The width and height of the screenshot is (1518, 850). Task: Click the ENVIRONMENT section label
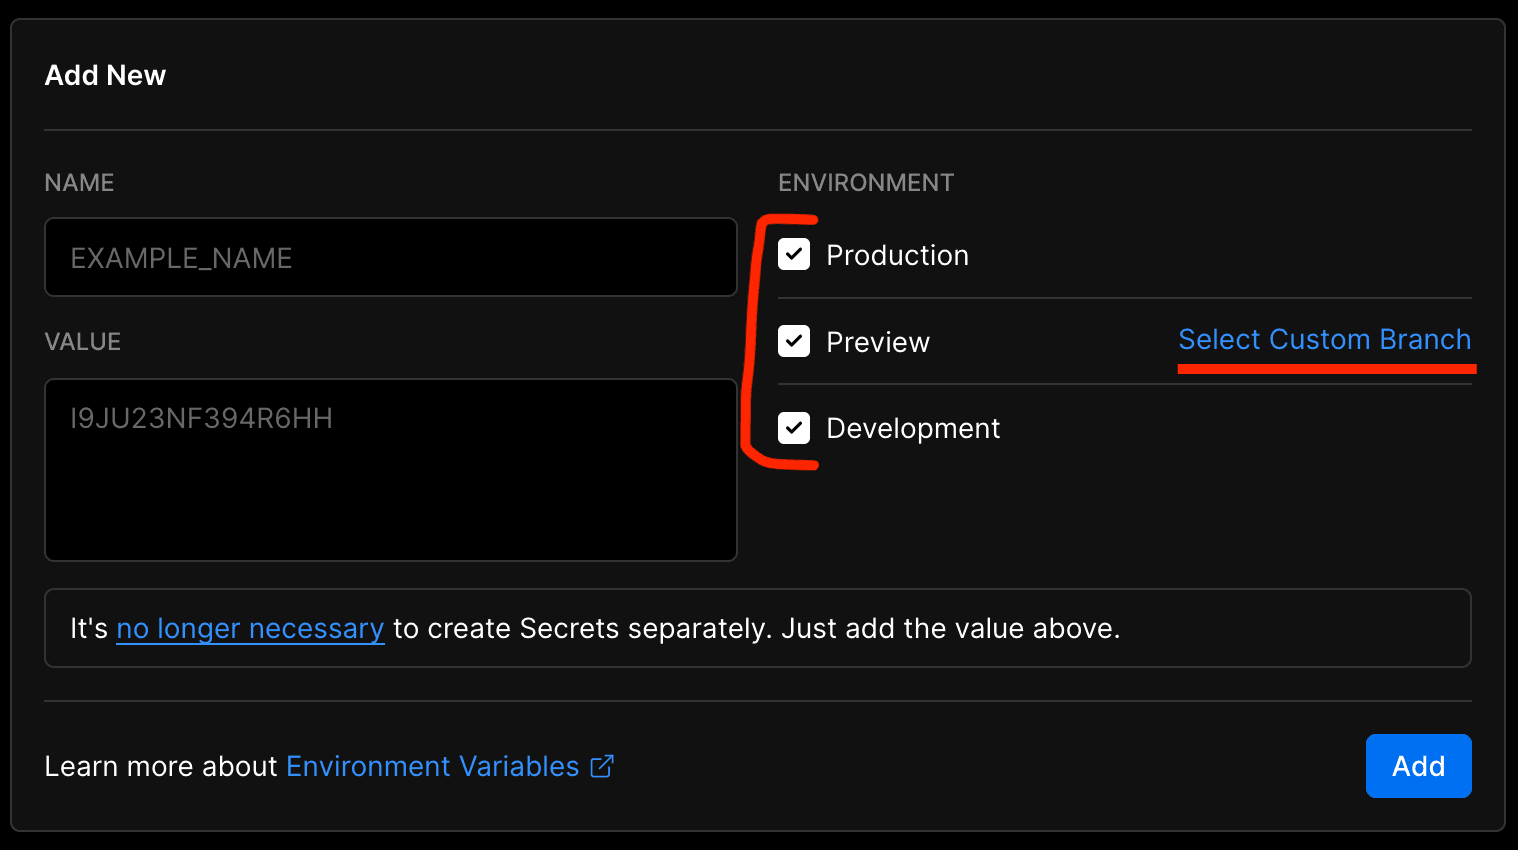click(866, 182)
